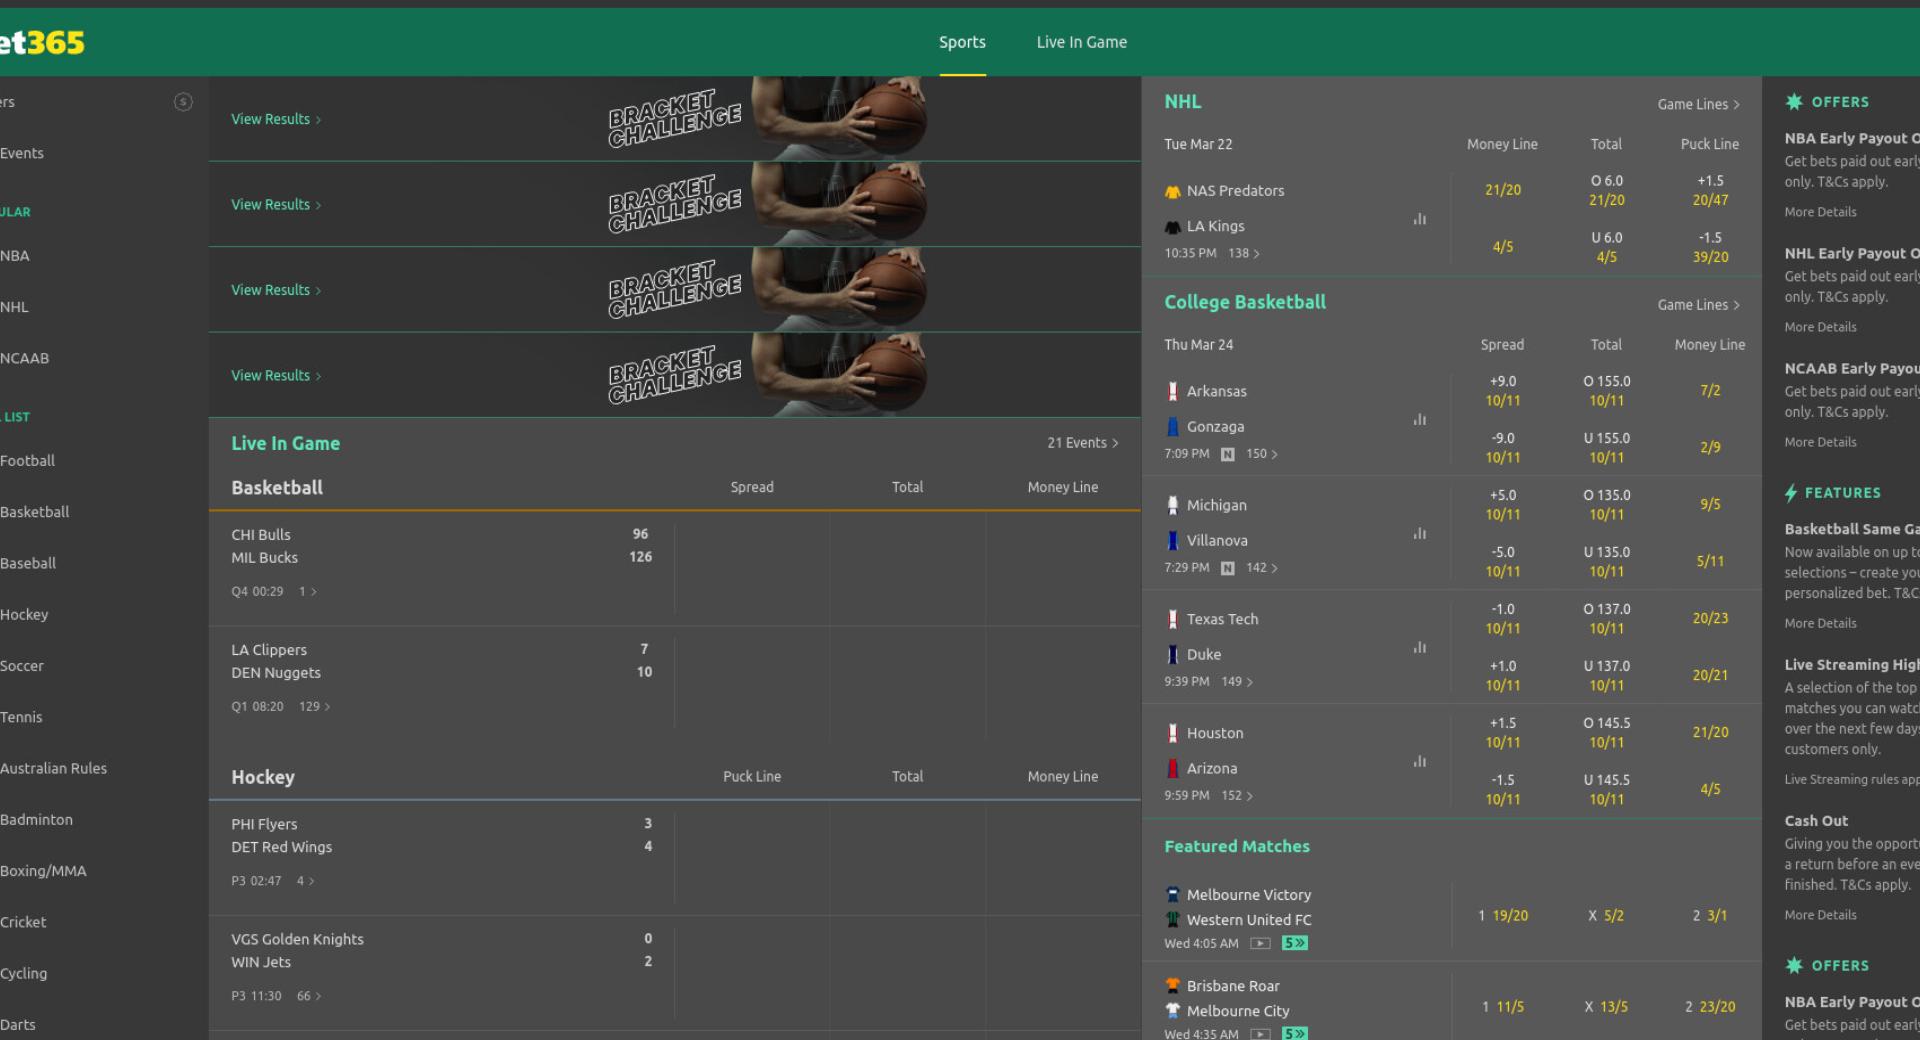This screenshot has height=1040, width=1920.
Task: Click the Offers star icon at top
Action: pos(1794,102)
